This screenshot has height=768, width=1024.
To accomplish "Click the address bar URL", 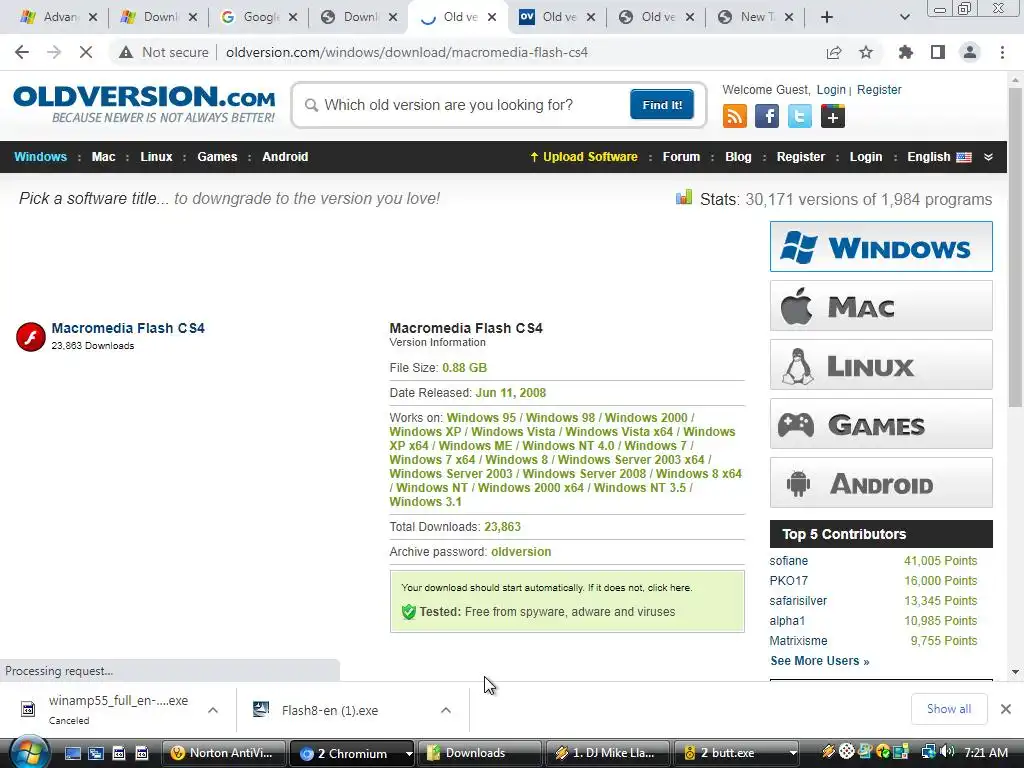I will click(407, 52).
